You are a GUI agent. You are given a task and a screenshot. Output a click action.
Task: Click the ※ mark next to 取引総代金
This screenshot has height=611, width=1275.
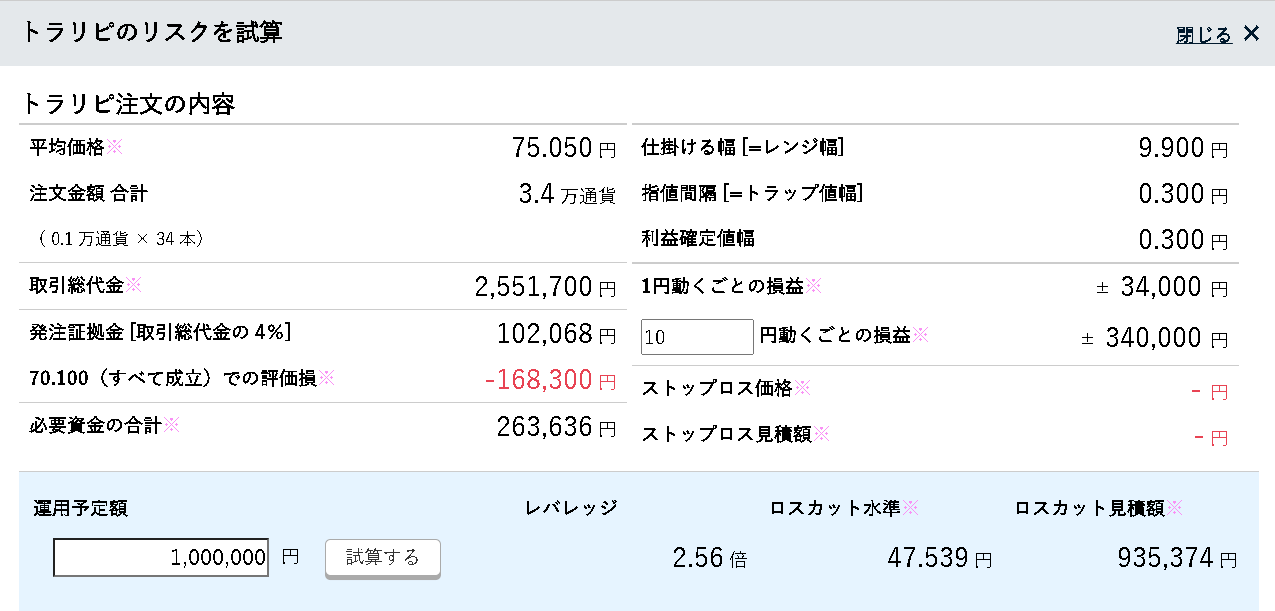(x=133, y=285)
